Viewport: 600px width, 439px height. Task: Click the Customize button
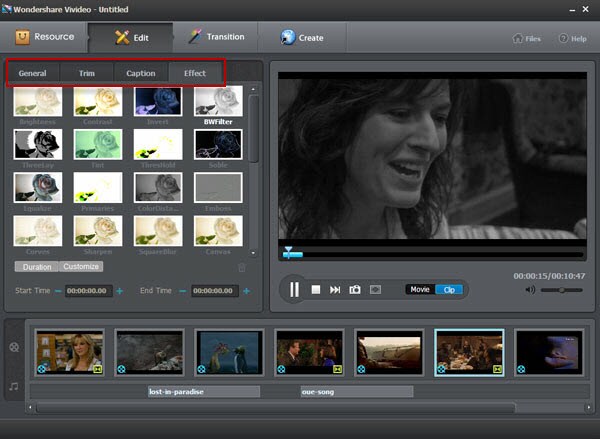click(81, 266)
